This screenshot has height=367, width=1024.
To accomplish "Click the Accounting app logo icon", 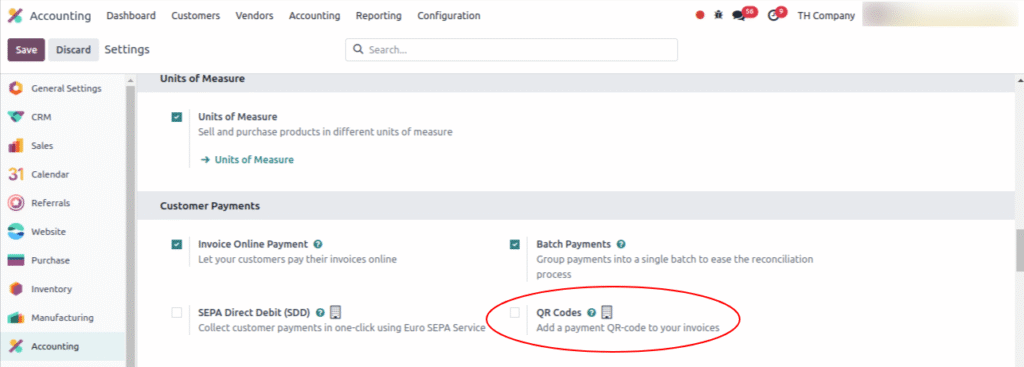I will 15,16.
